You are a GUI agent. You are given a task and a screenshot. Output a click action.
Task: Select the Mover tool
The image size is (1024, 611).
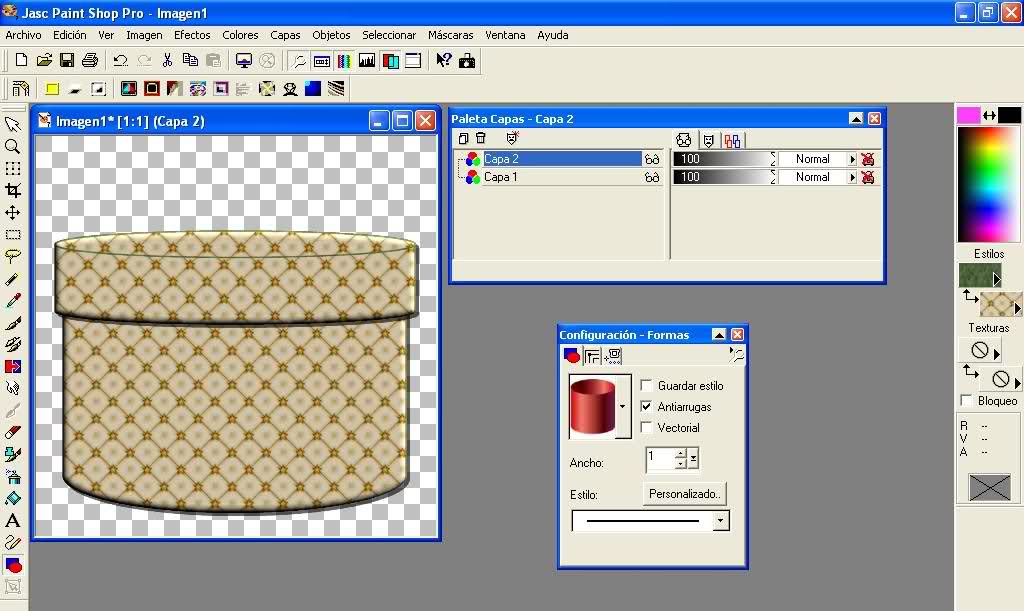click(x=12, y=212)
